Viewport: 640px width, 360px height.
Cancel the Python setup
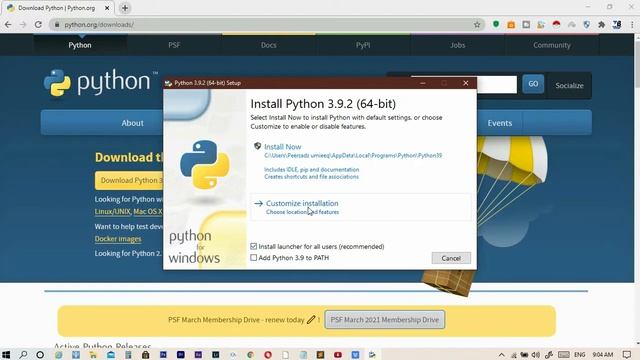pyautogui.click(x=451, y=258)
